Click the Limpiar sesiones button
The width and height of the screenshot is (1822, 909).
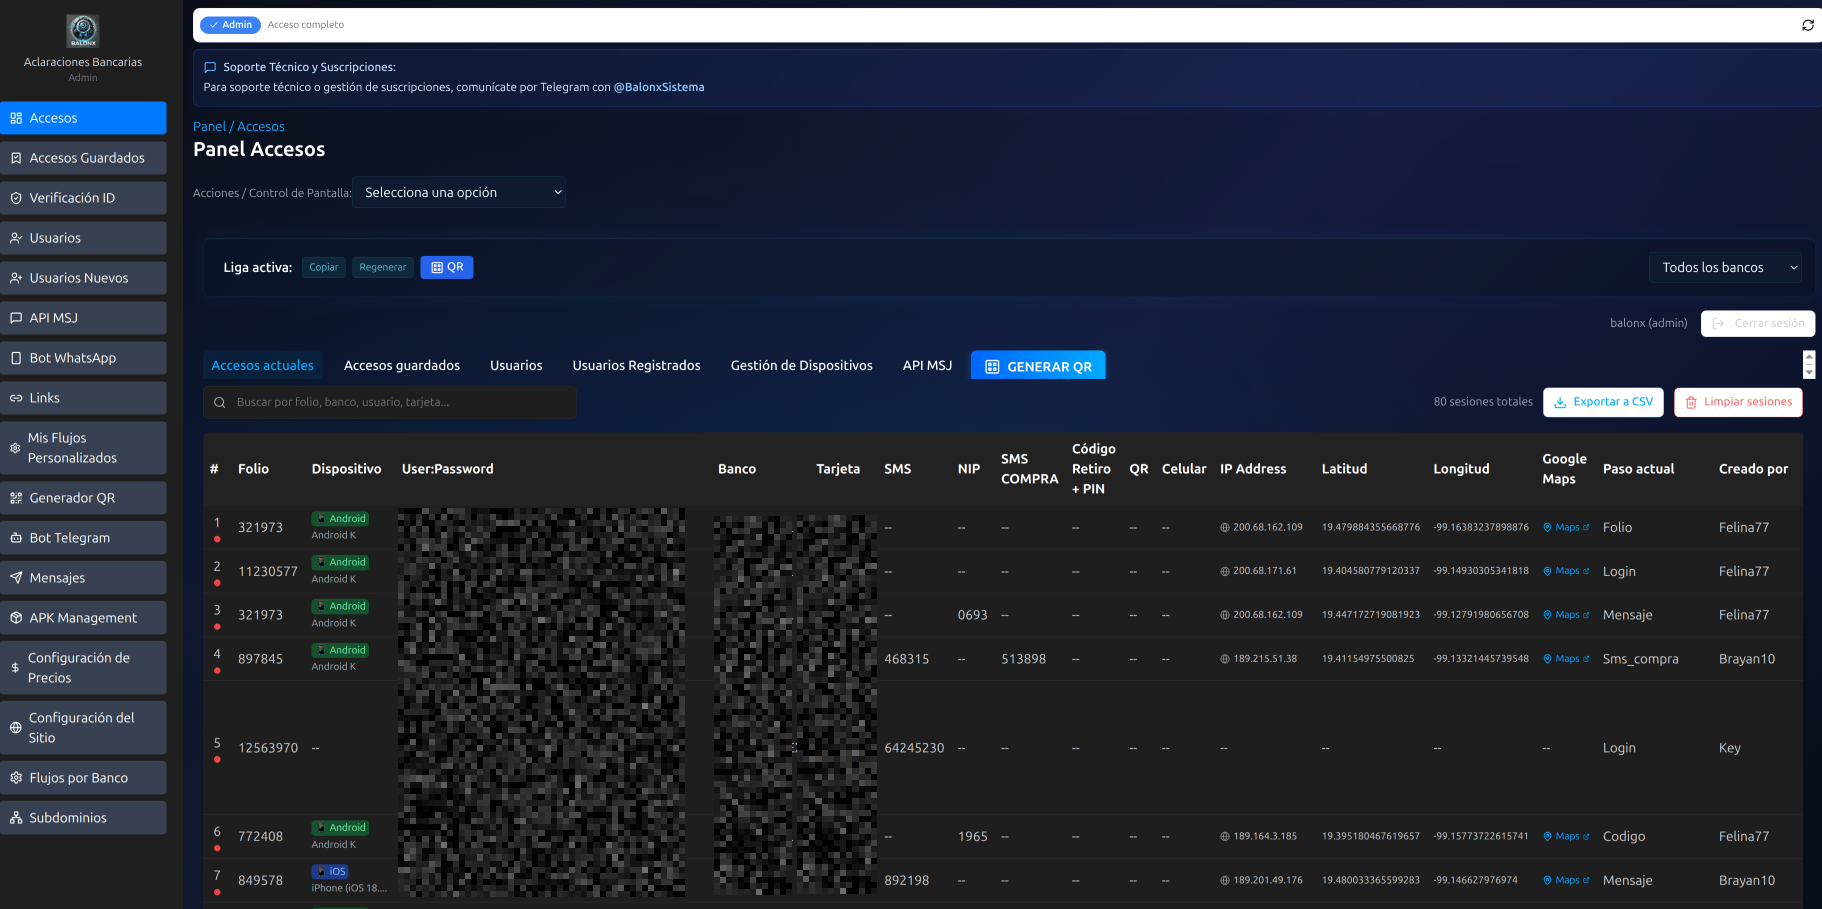pos(1738,402)
